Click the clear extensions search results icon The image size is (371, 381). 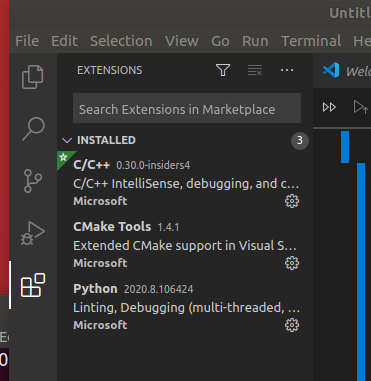(255, 70)
